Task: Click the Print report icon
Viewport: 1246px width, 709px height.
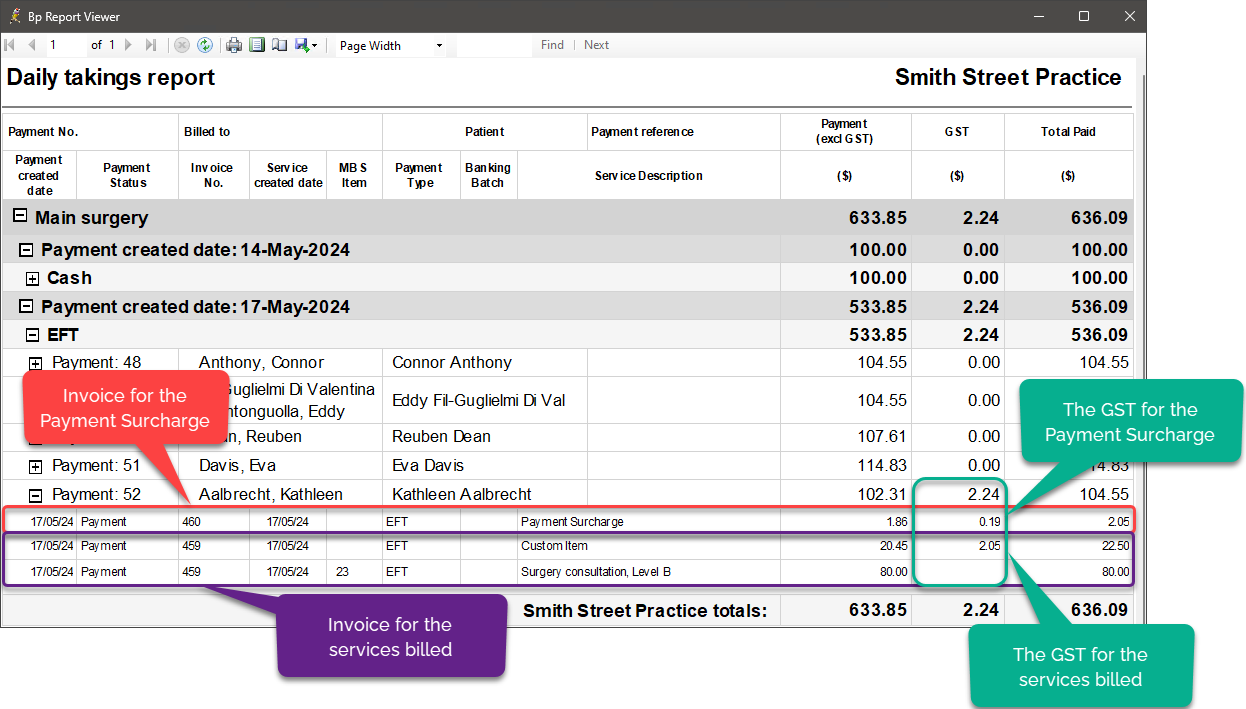Action: [234, 45]
